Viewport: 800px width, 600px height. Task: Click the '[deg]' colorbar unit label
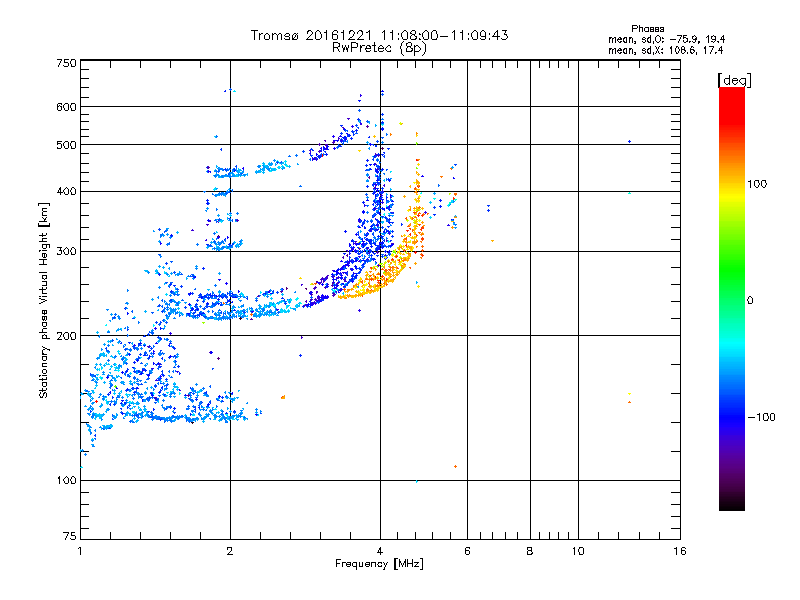[734, 80]
